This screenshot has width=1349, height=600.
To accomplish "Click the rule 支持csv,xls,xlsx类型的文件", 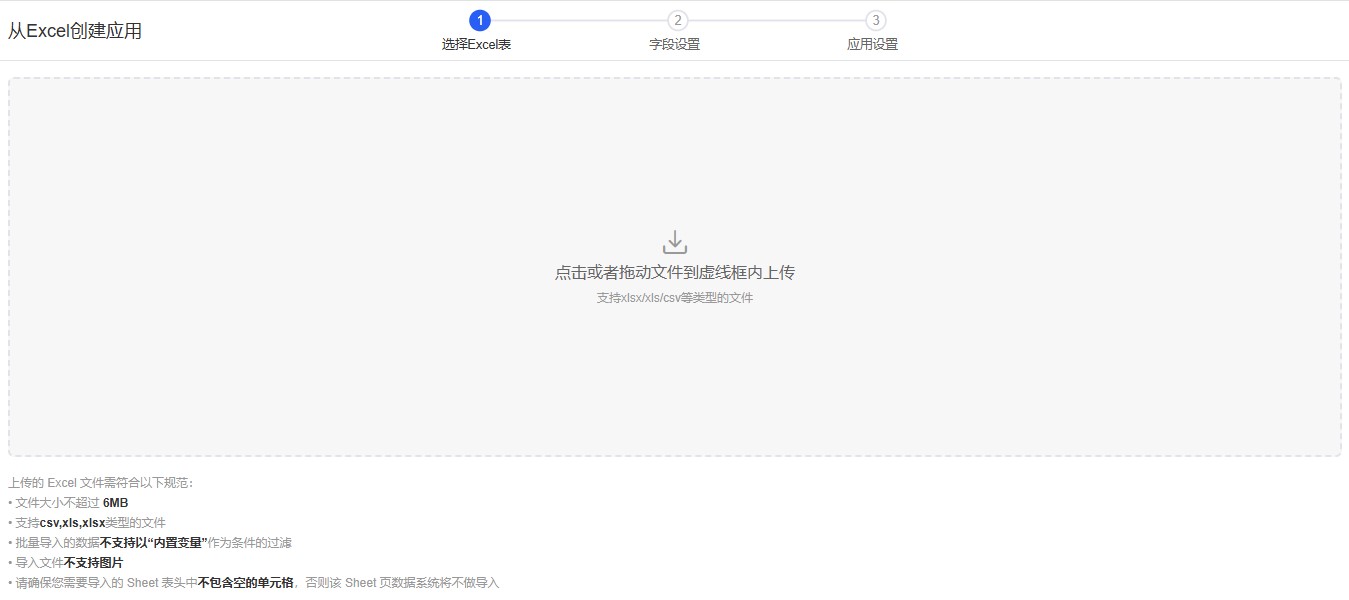I will coord(87,523).
